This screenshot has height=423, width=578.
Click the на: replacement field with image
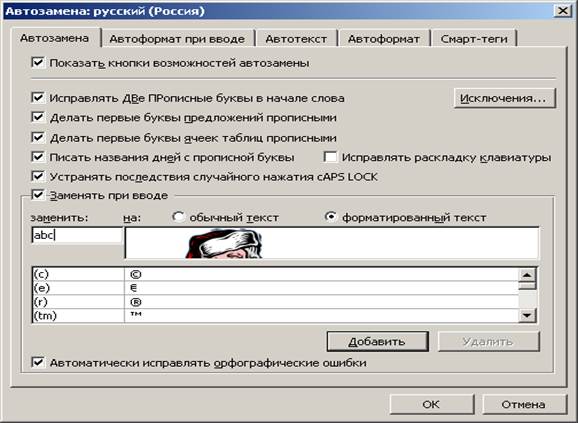click(332, 243)
